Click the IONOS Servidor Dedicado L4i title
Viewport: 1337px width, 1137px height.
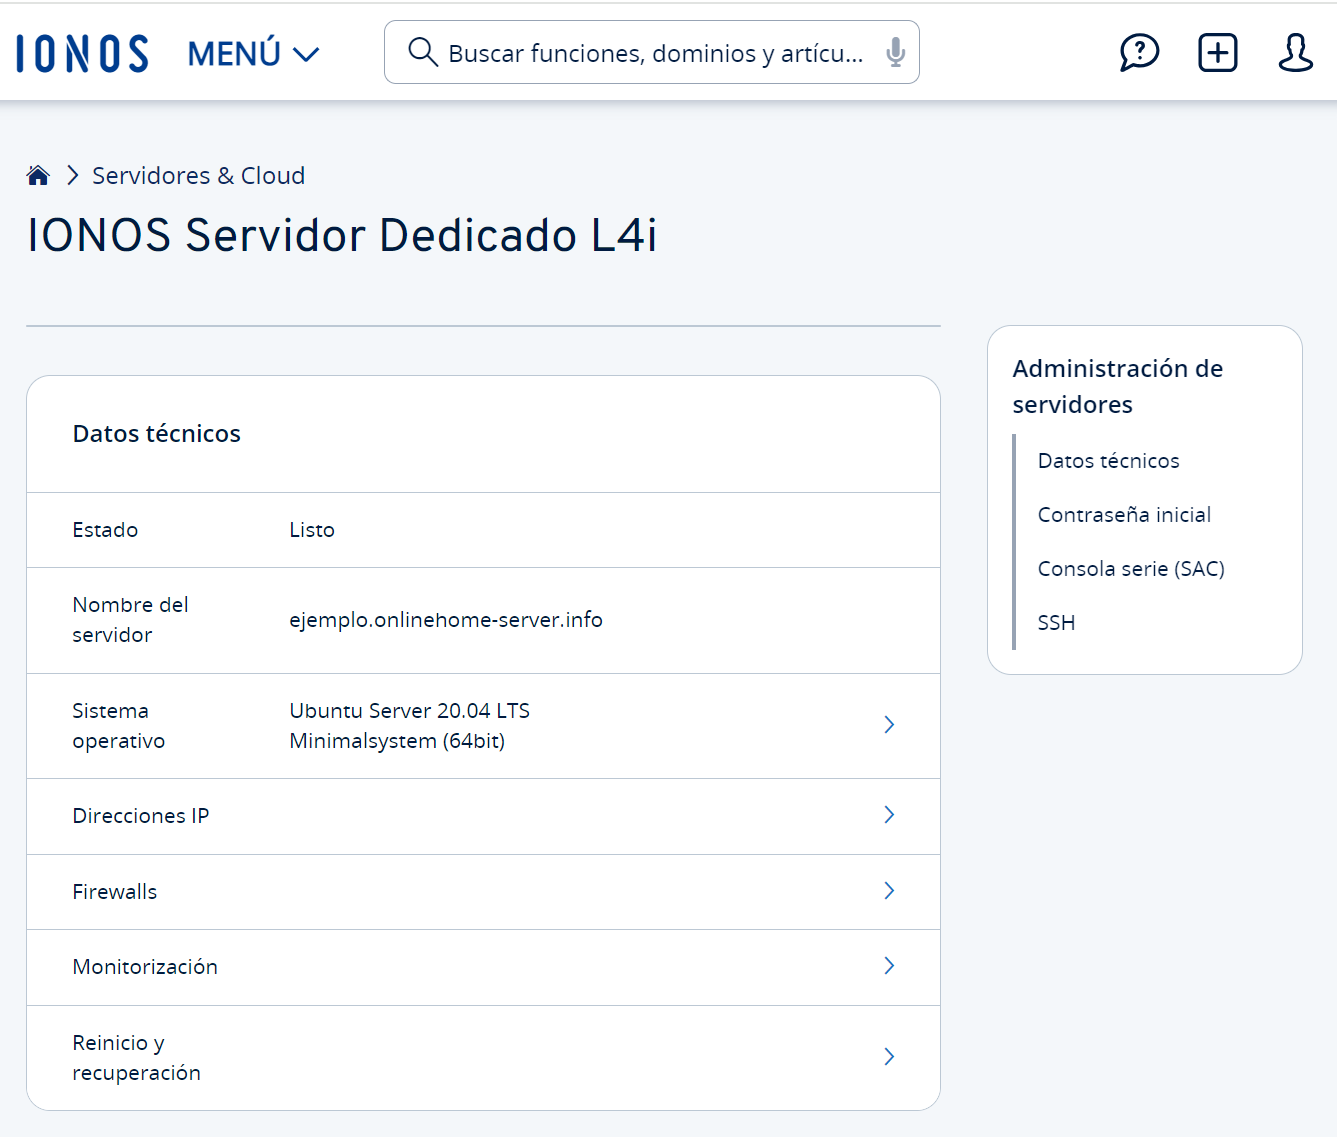342,236
